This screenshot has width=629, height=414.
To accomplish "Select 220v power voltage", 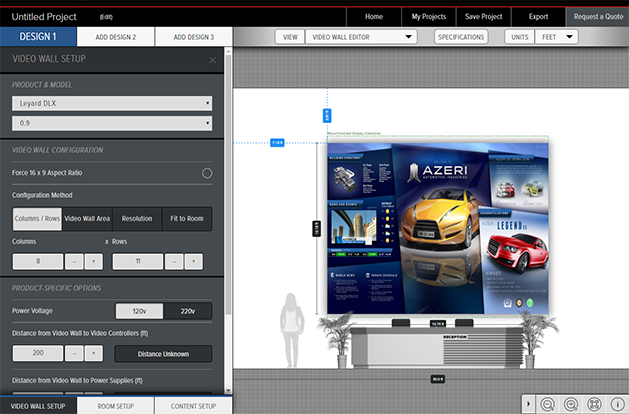I will 188,311.
